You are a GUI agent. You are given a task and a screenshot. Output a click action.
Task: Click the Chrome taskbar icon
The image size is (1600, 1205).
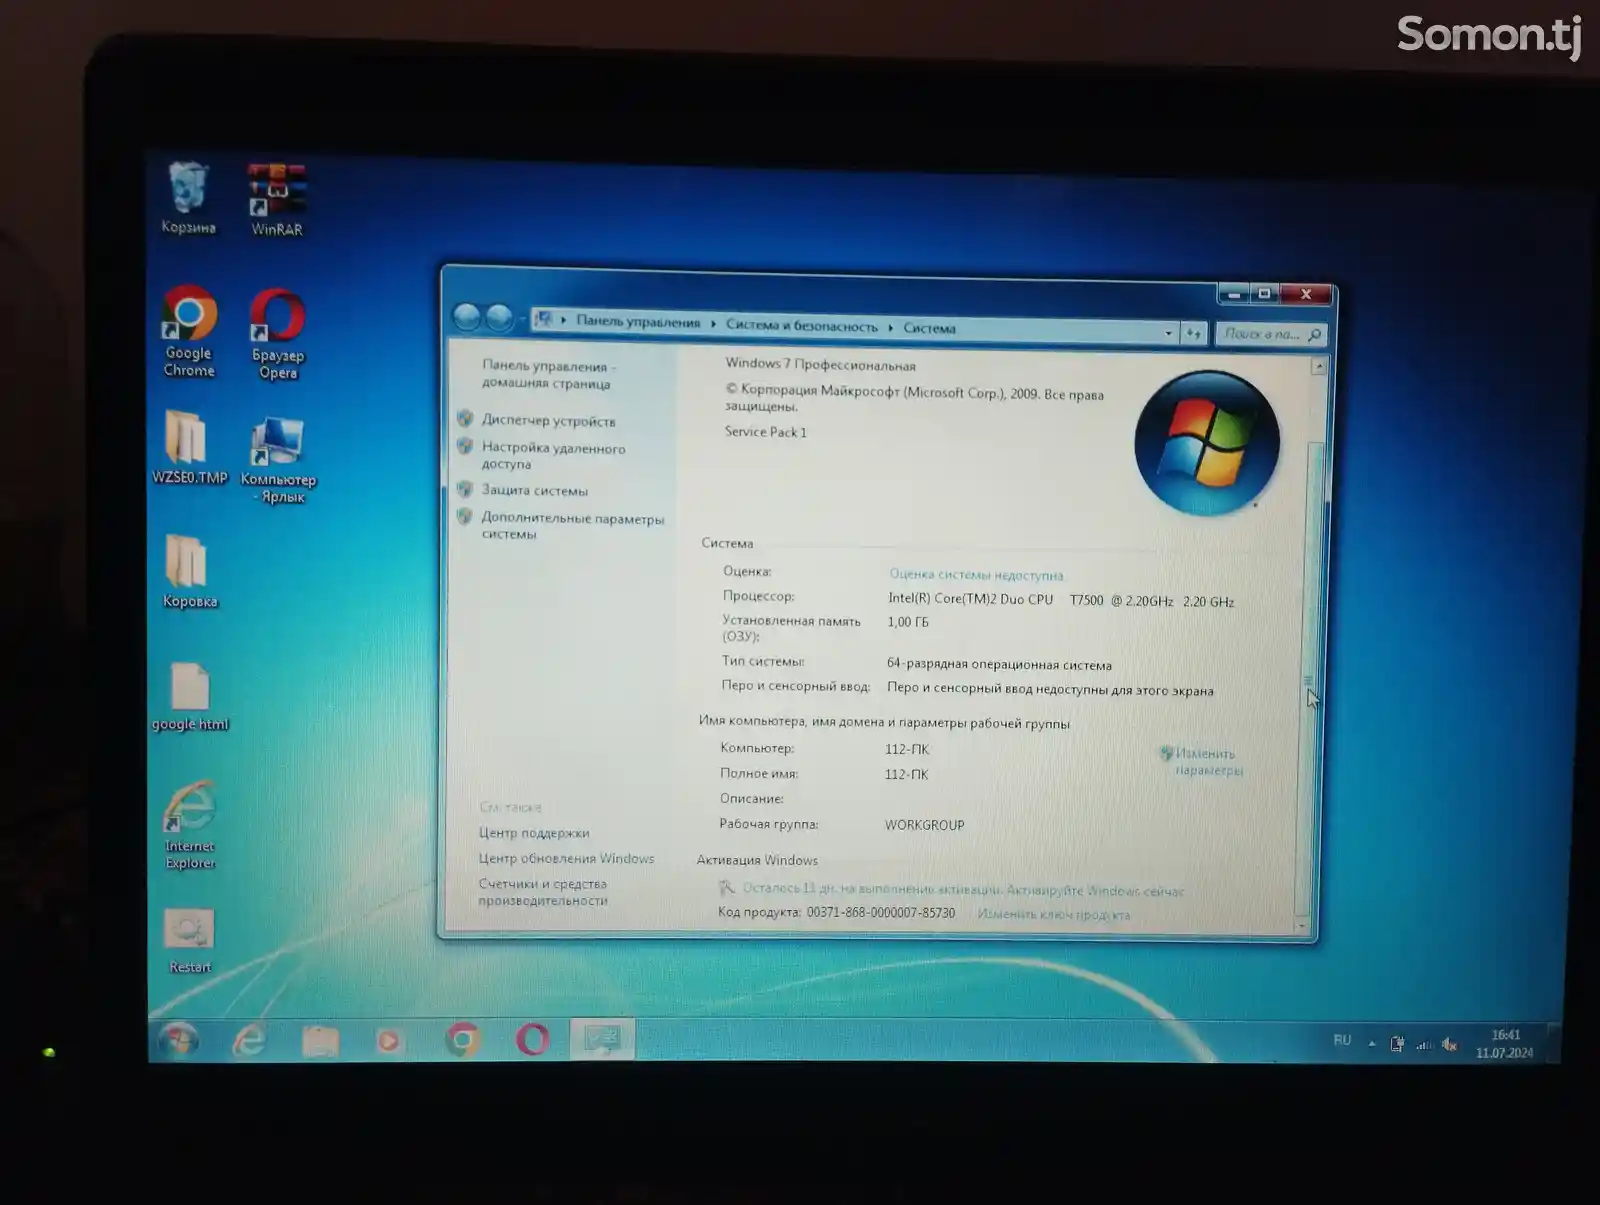click(x=462, y=1040)
